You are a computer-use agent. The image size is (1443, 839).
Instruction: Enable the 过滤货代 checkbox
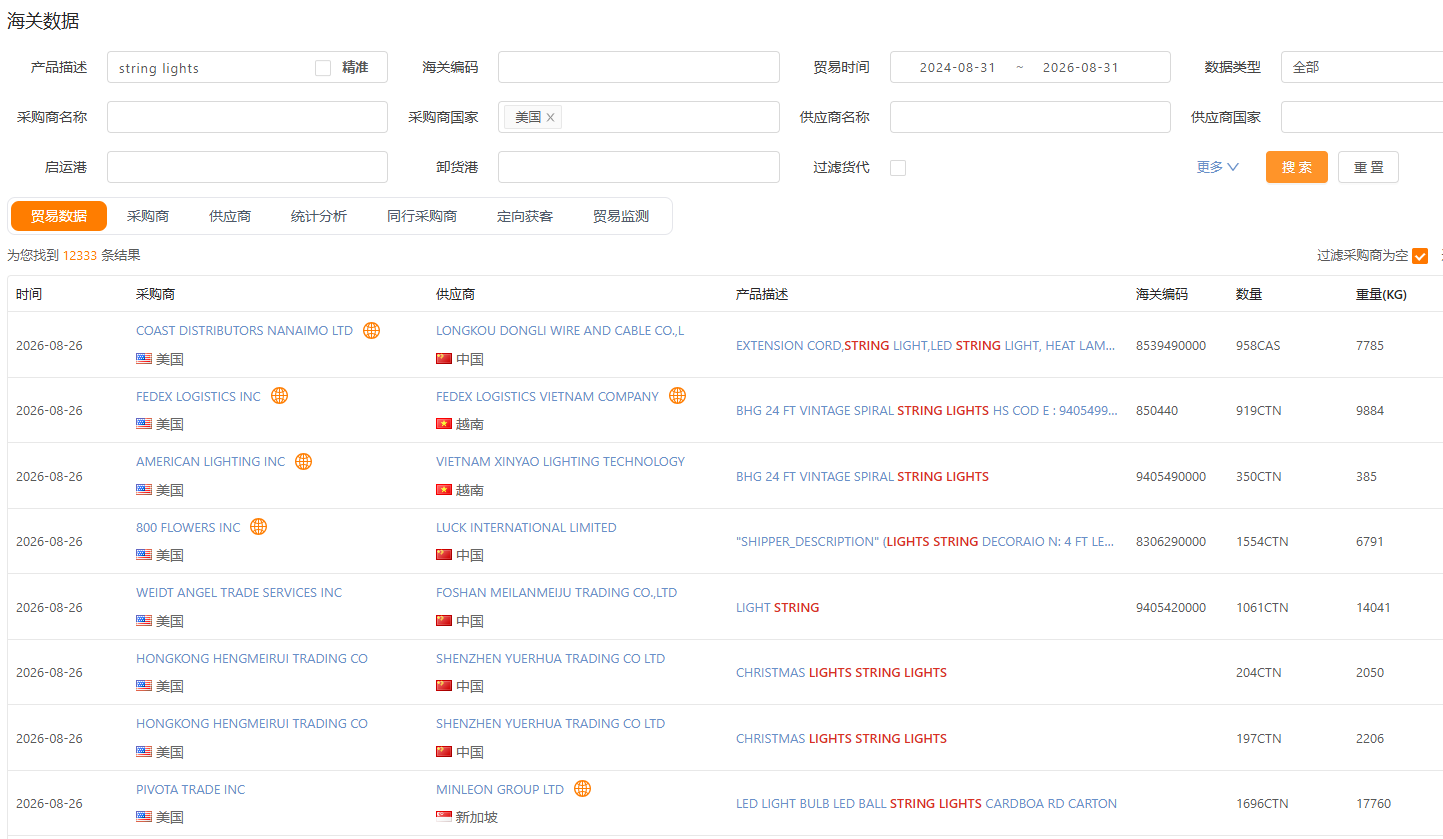click(898, 168)
